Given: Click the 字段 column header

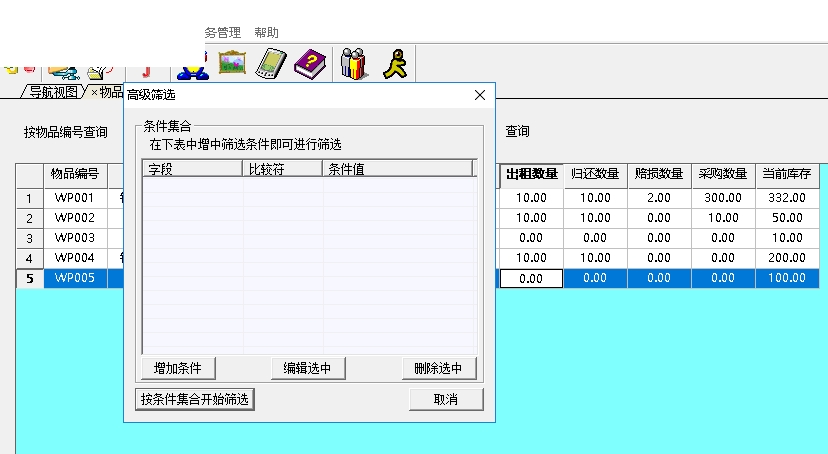Looking at the screenshot, I should click(192, 169).
